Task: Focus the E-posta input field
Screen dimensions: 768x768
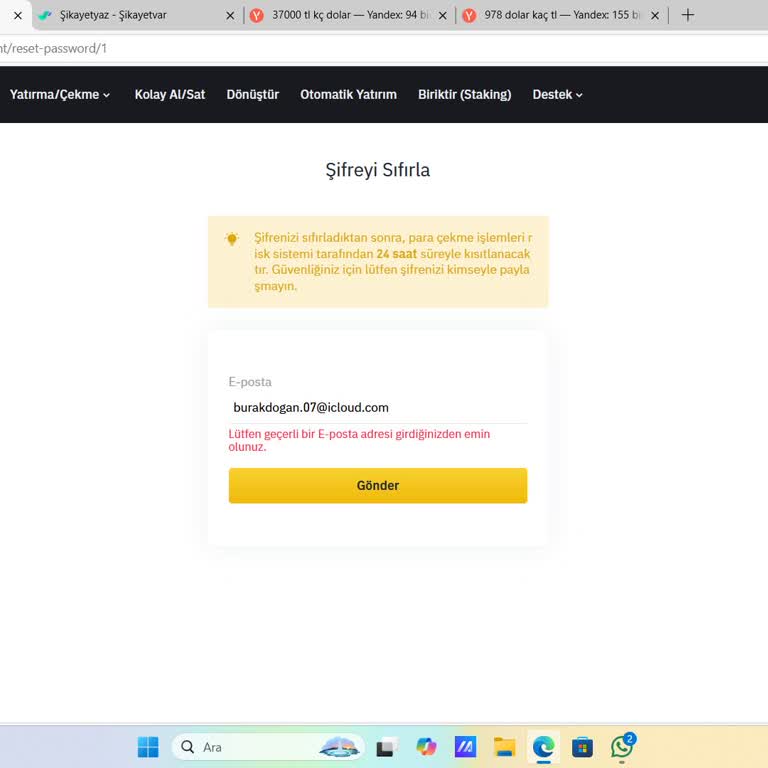Action: pyautogui.click(x=378, y=408)
